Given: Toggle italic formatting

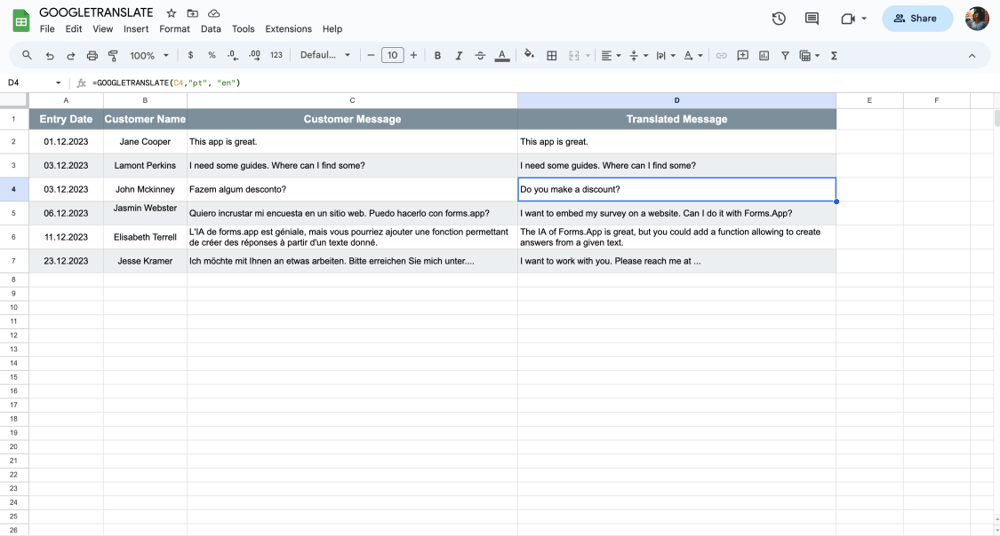Looking at the screenshot, I should pos(459,56).
